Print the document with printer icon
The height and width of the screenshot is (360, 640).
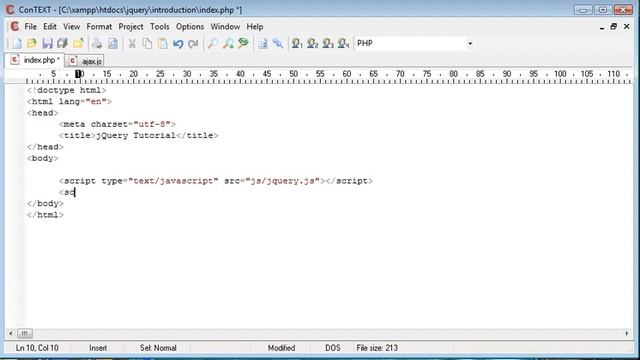point(97,43)
